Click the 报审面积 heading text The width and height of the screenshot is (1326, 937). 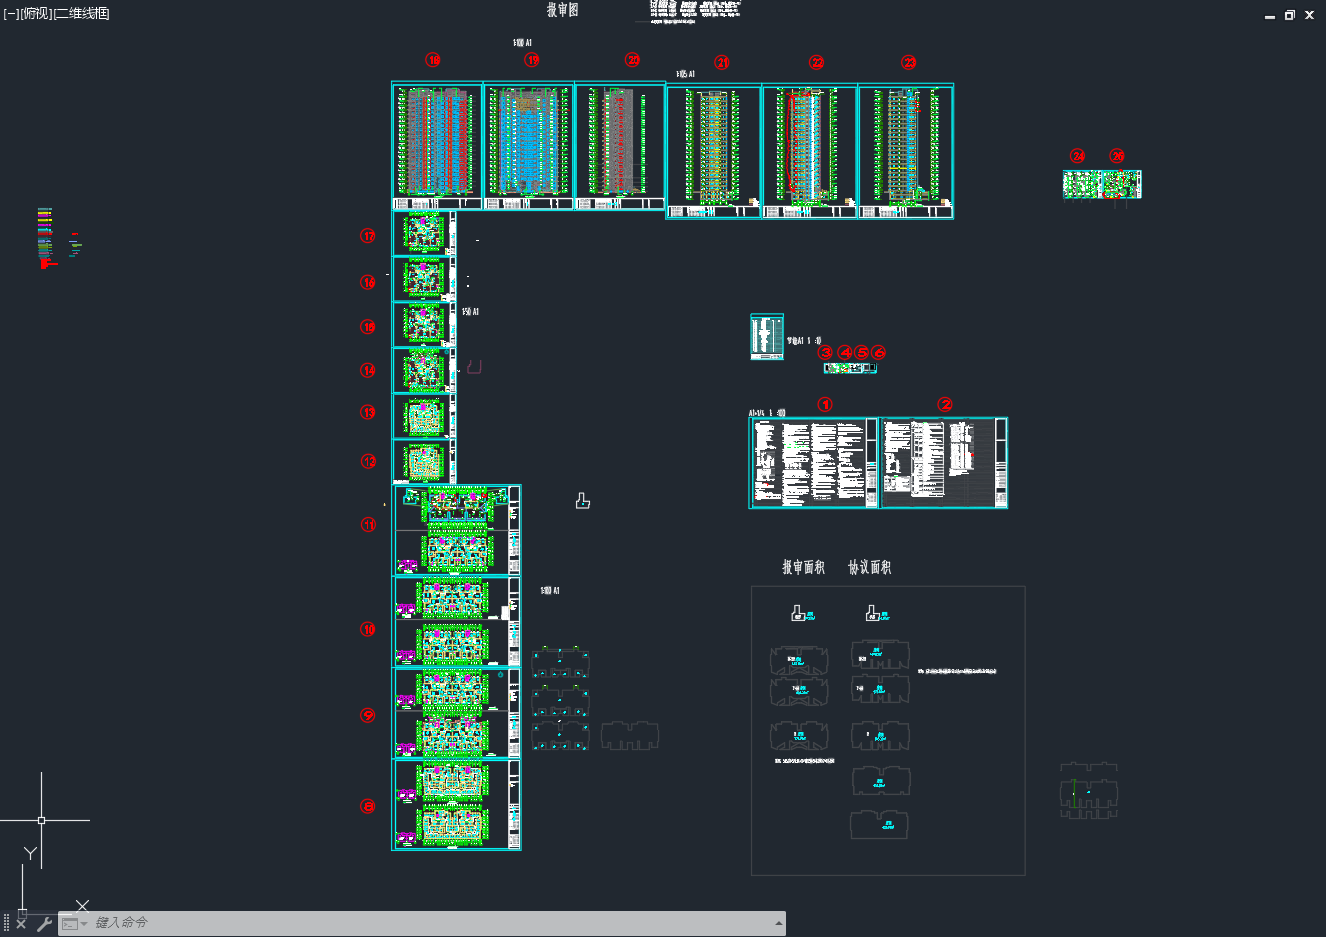[x=803, y=567]
